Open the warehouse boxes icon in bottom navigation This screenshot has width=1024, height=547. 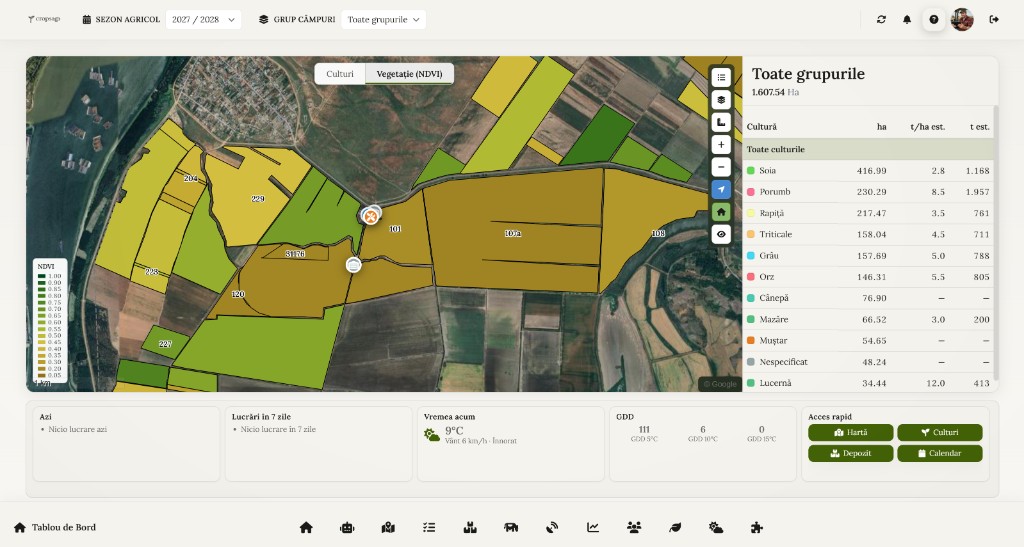(470, 527)
